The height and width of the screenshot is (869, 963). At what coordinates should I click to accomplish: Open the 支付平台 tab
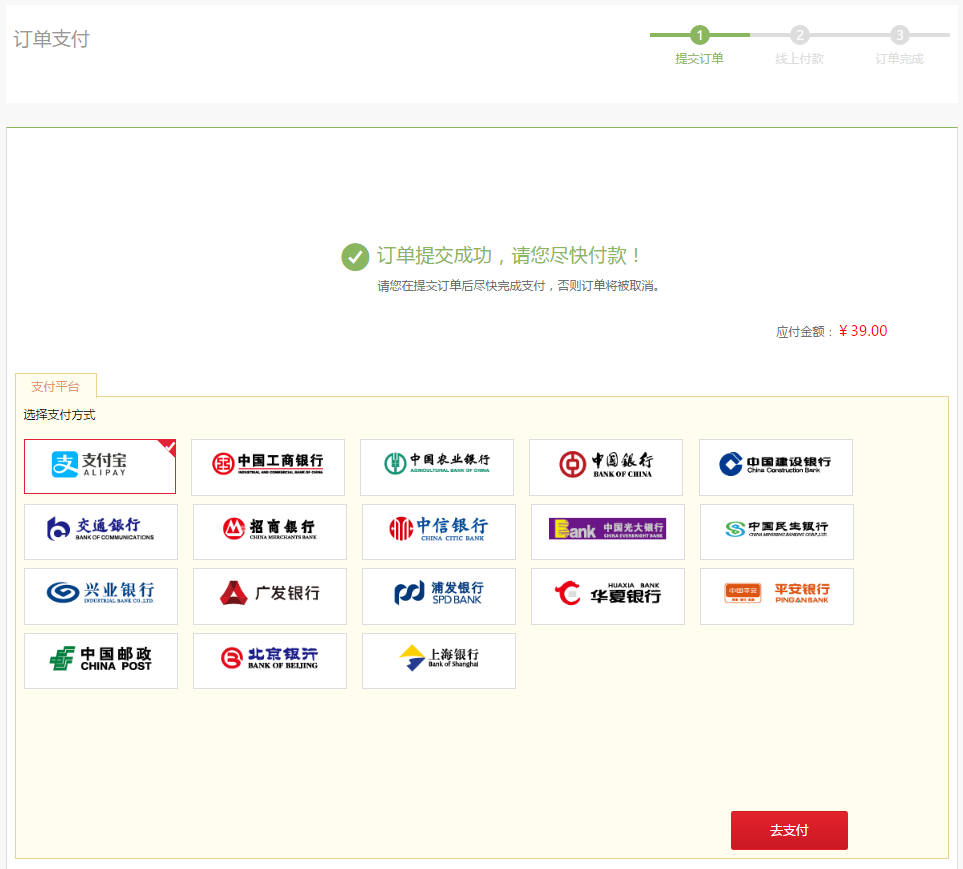[x=55, y=386]
